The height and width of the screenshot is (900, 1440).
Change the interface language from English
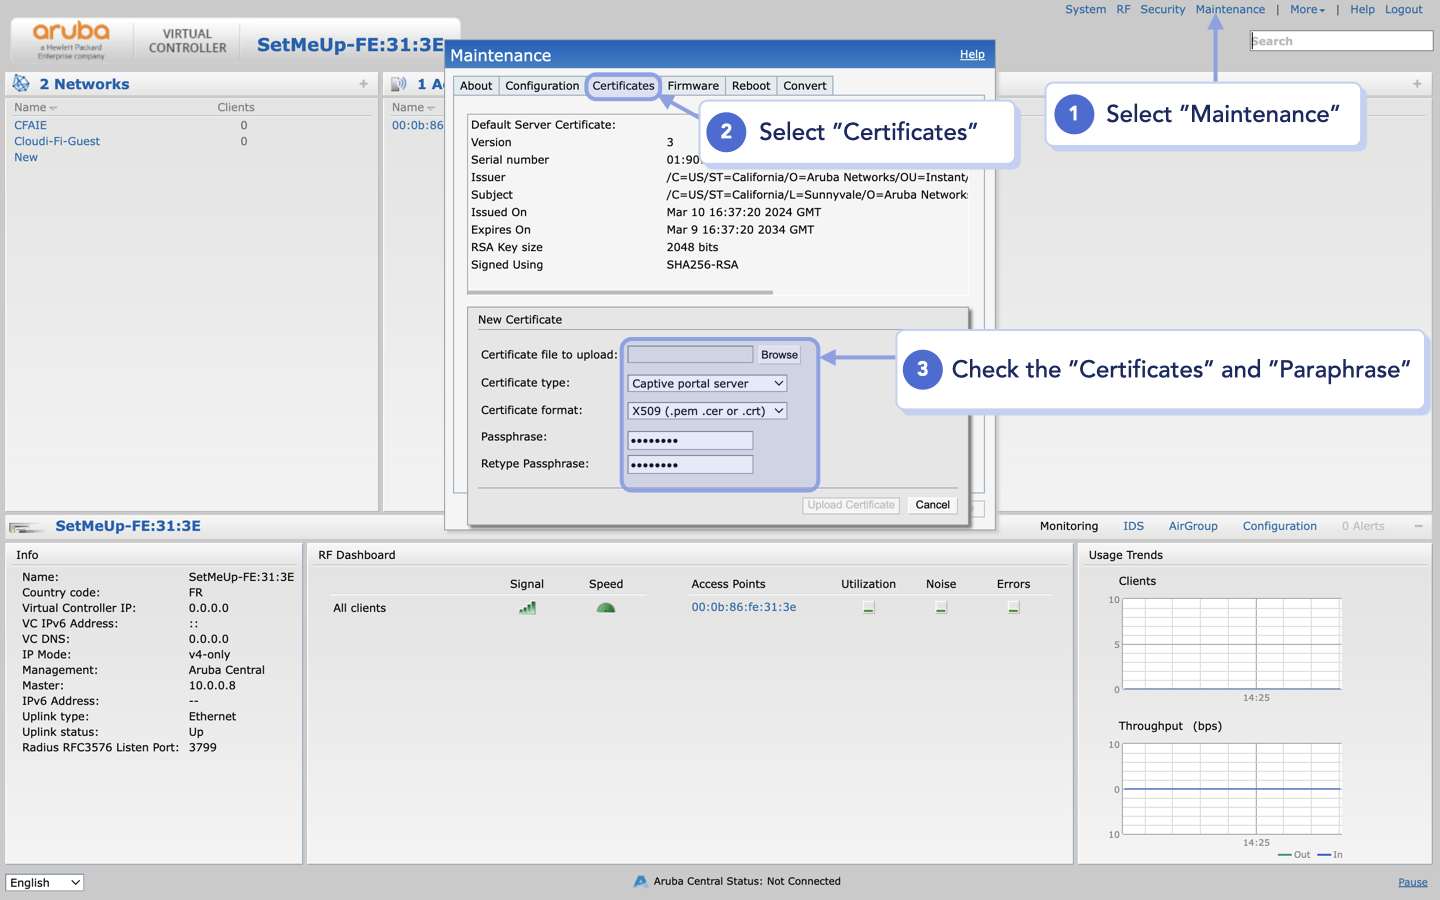point(44,882)
